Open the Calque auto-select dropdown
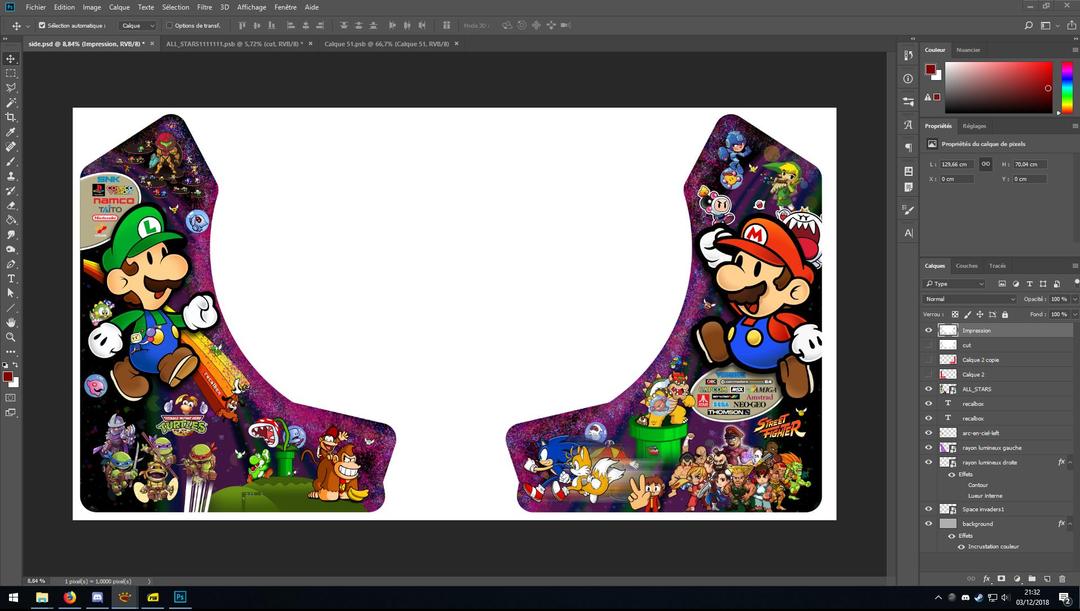 point(138,25)
